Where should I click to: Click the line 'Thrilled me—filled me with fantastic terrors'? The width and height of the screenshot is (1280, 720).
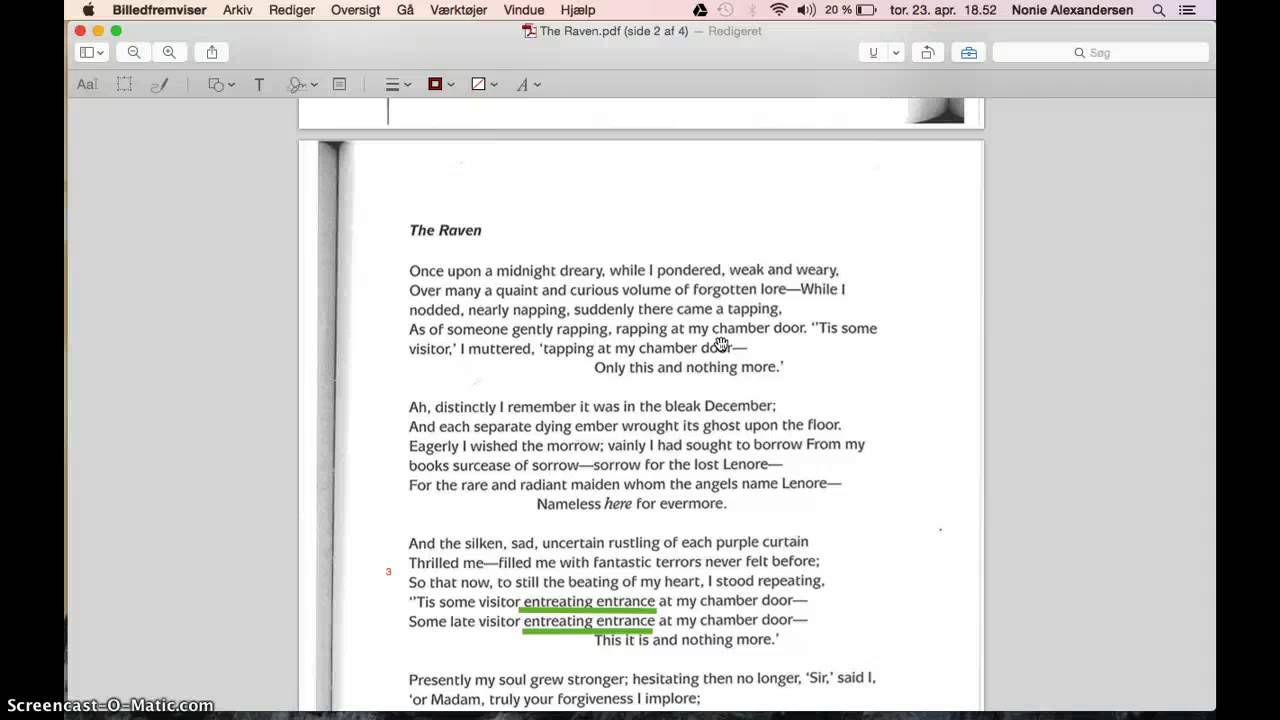tap(614, 562)
